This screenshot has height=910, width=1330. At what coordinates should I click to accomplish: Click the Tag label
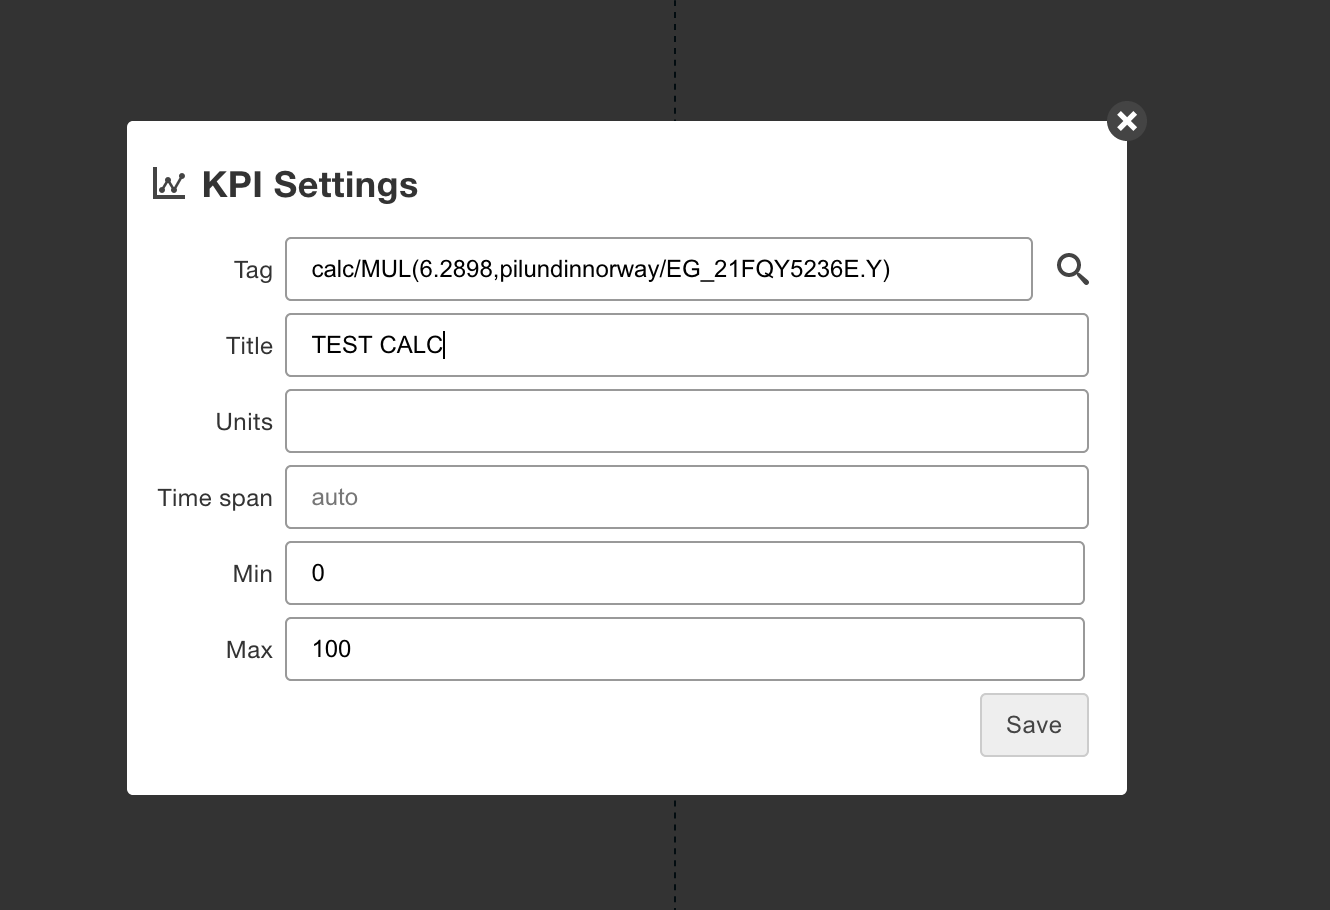[x=253, y=270]
